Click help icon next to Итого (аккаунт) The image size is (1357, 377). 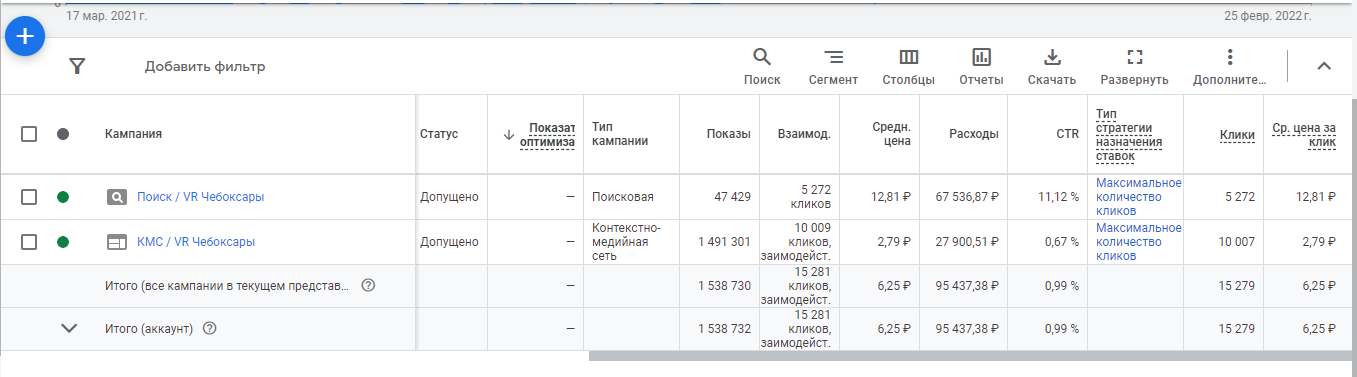click(210, 329)
